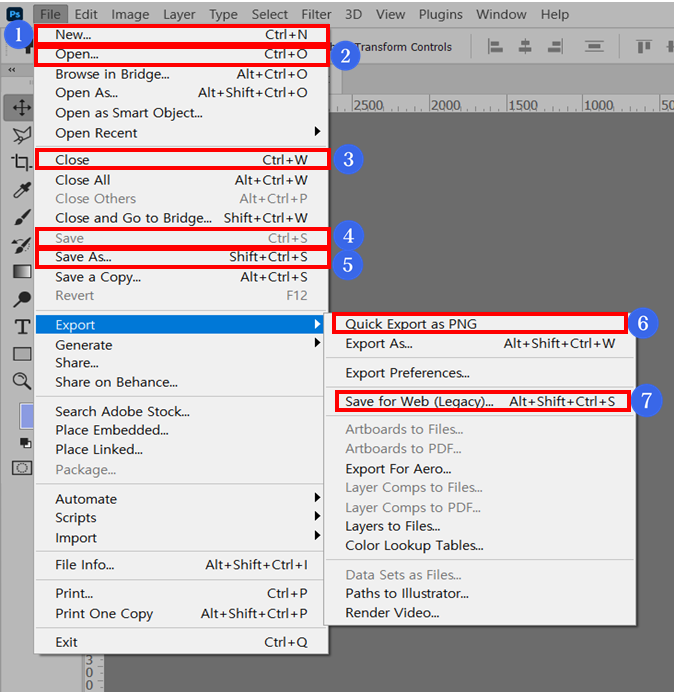Select the Brush tool

coord(21,217)
